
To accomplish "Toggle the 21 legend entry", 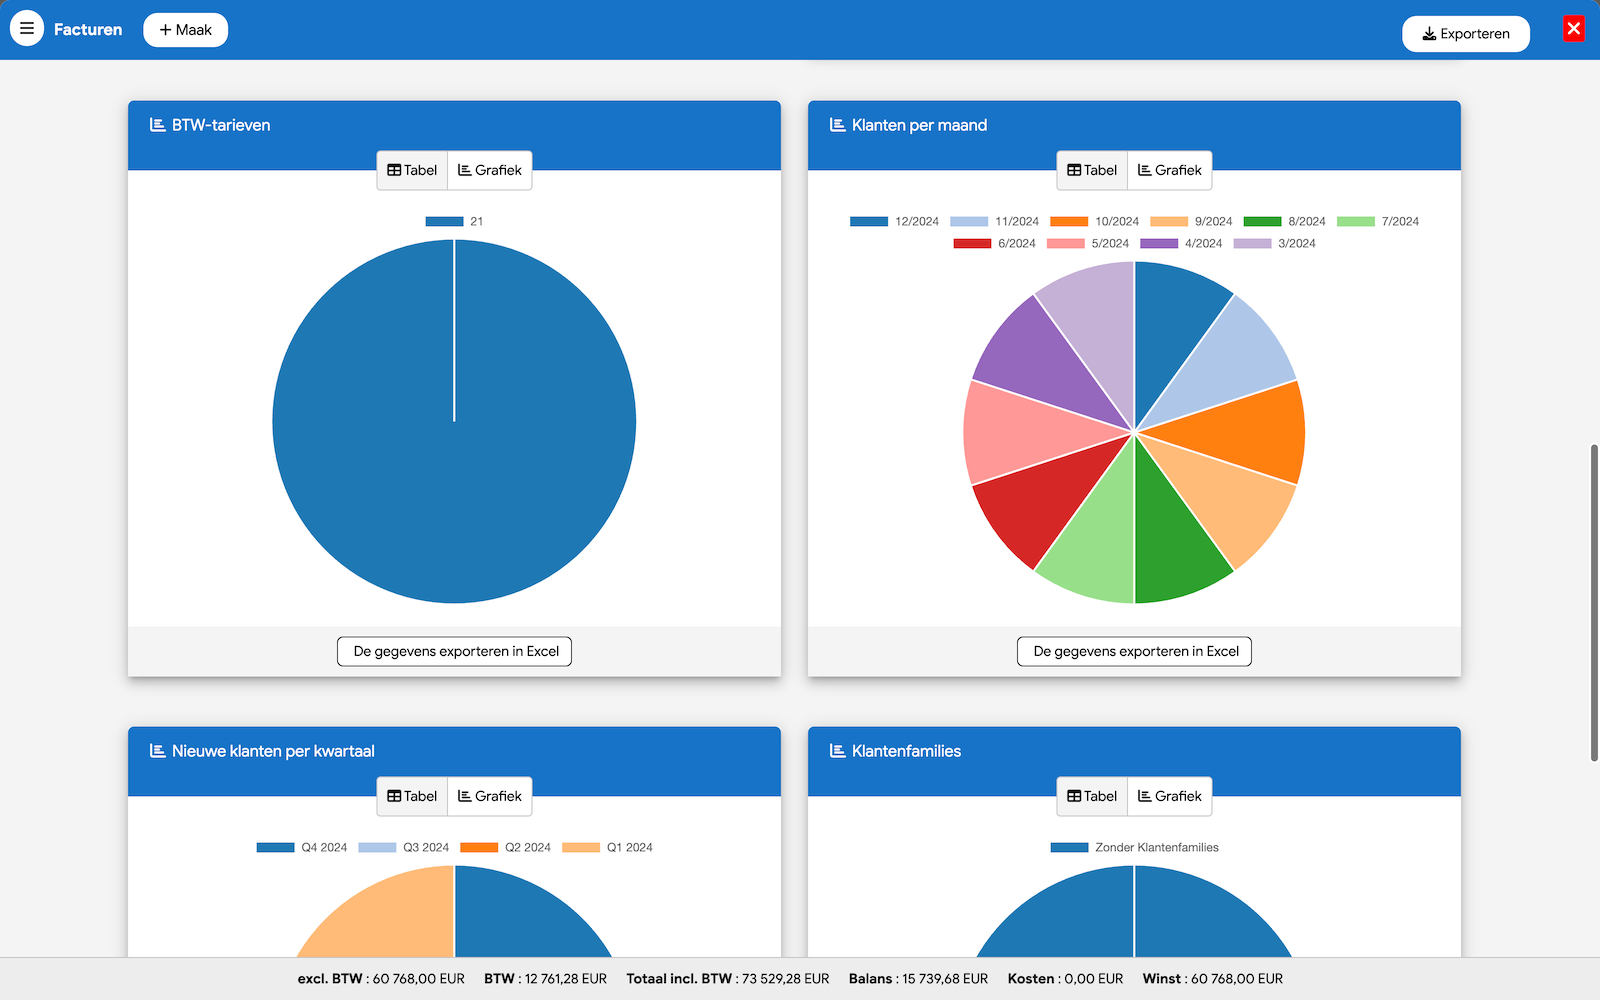I will point(454,221).
